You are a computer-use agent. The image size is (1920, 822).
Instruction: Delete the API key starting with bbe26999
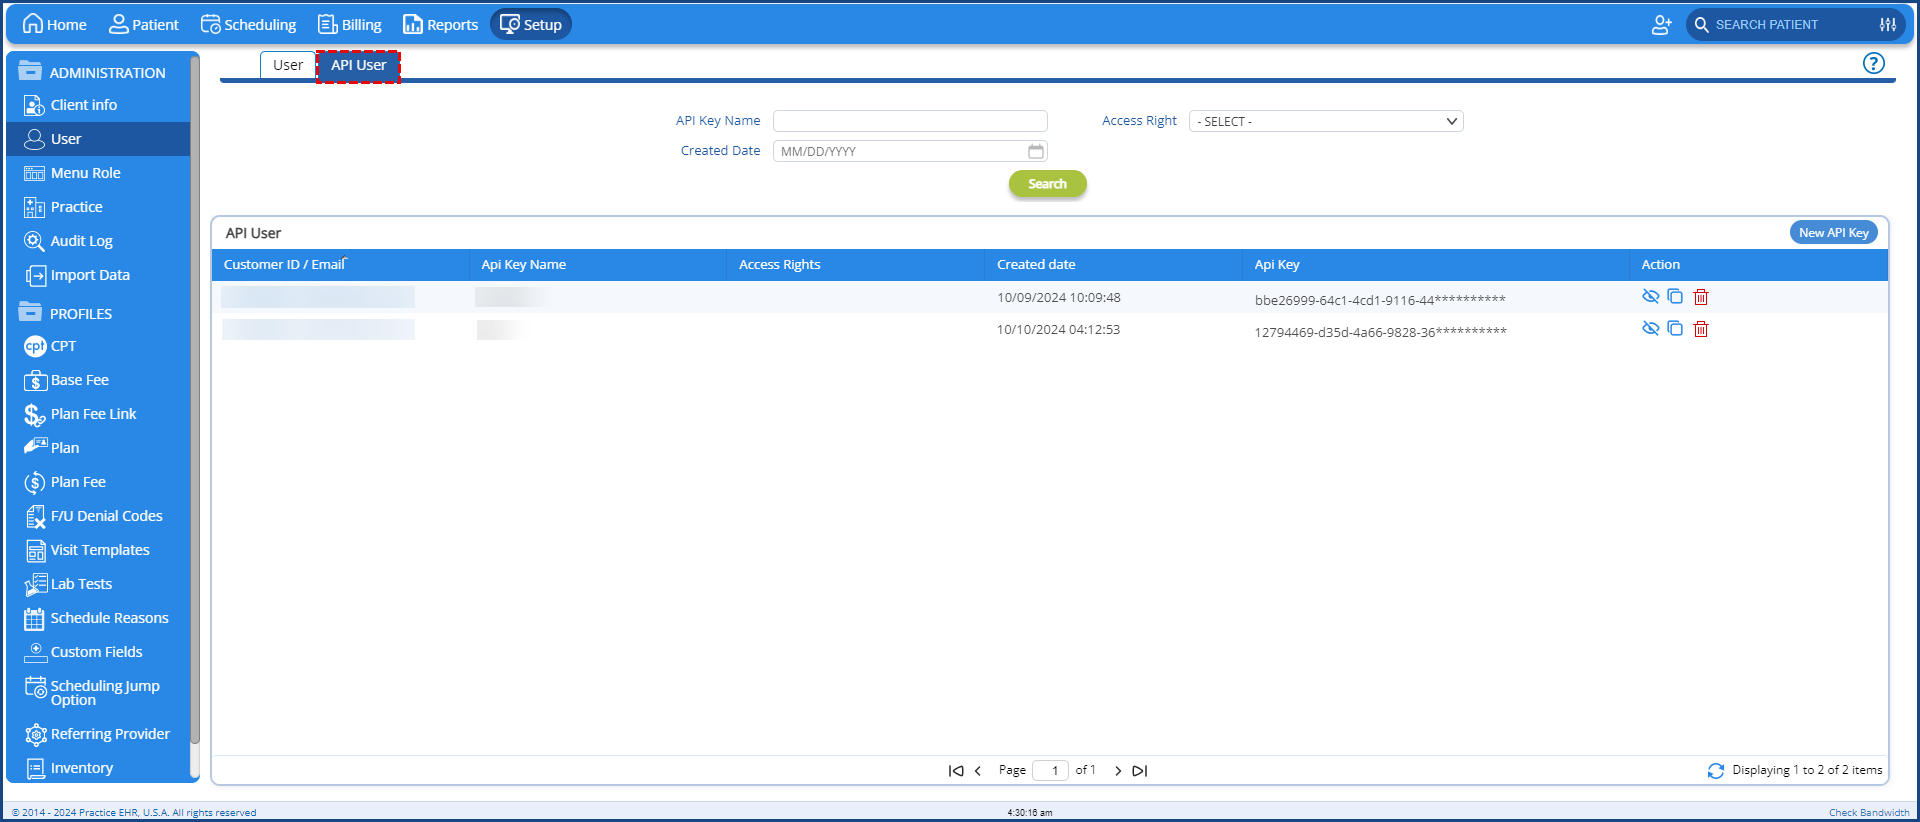coord(1701,297)
